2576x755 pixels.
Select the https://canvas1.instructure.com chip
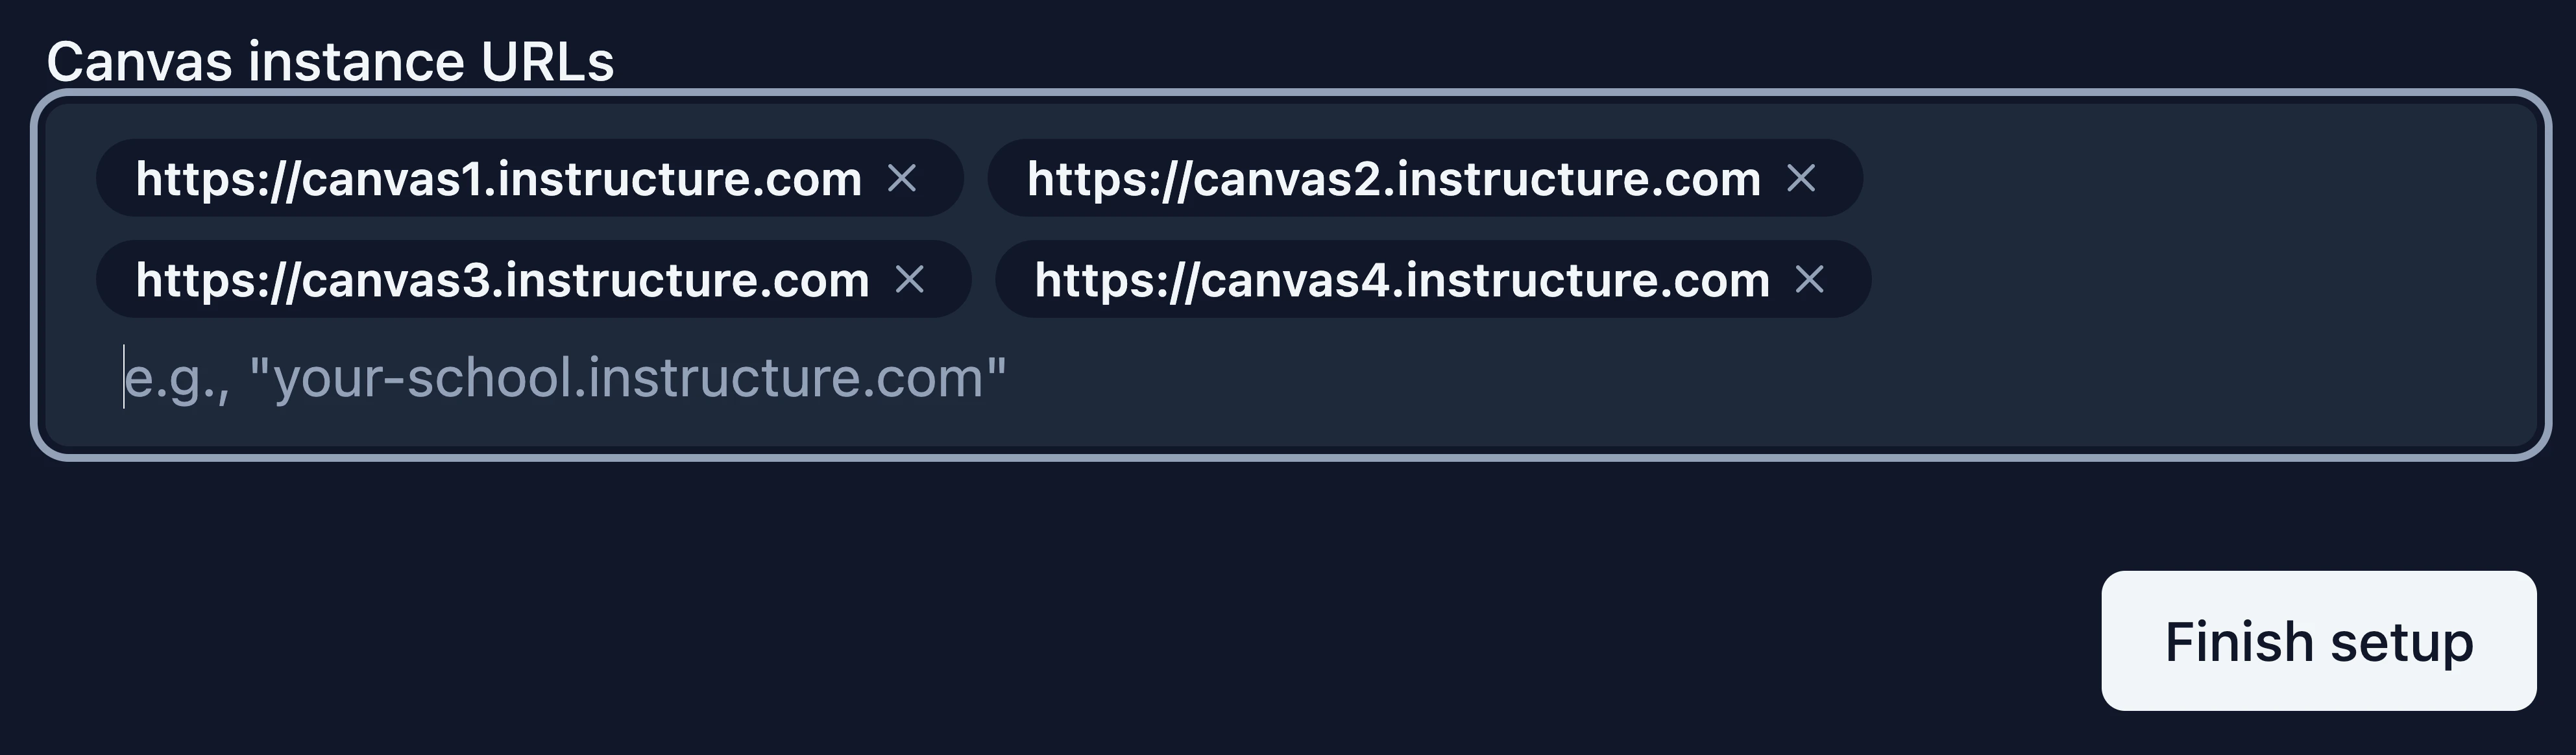click(500, 178)
